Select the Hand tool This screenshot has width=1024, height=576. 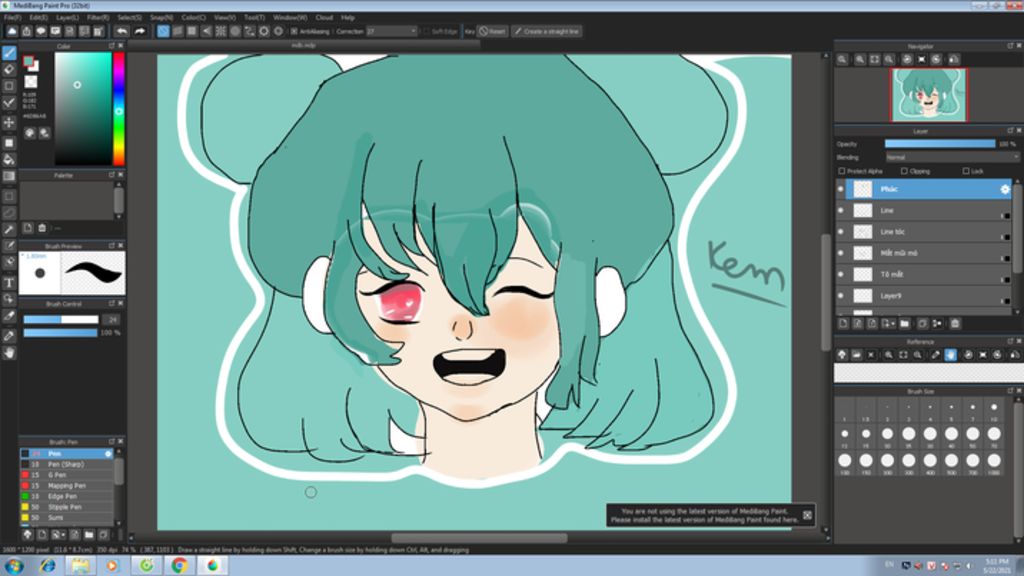pos(9,353)
